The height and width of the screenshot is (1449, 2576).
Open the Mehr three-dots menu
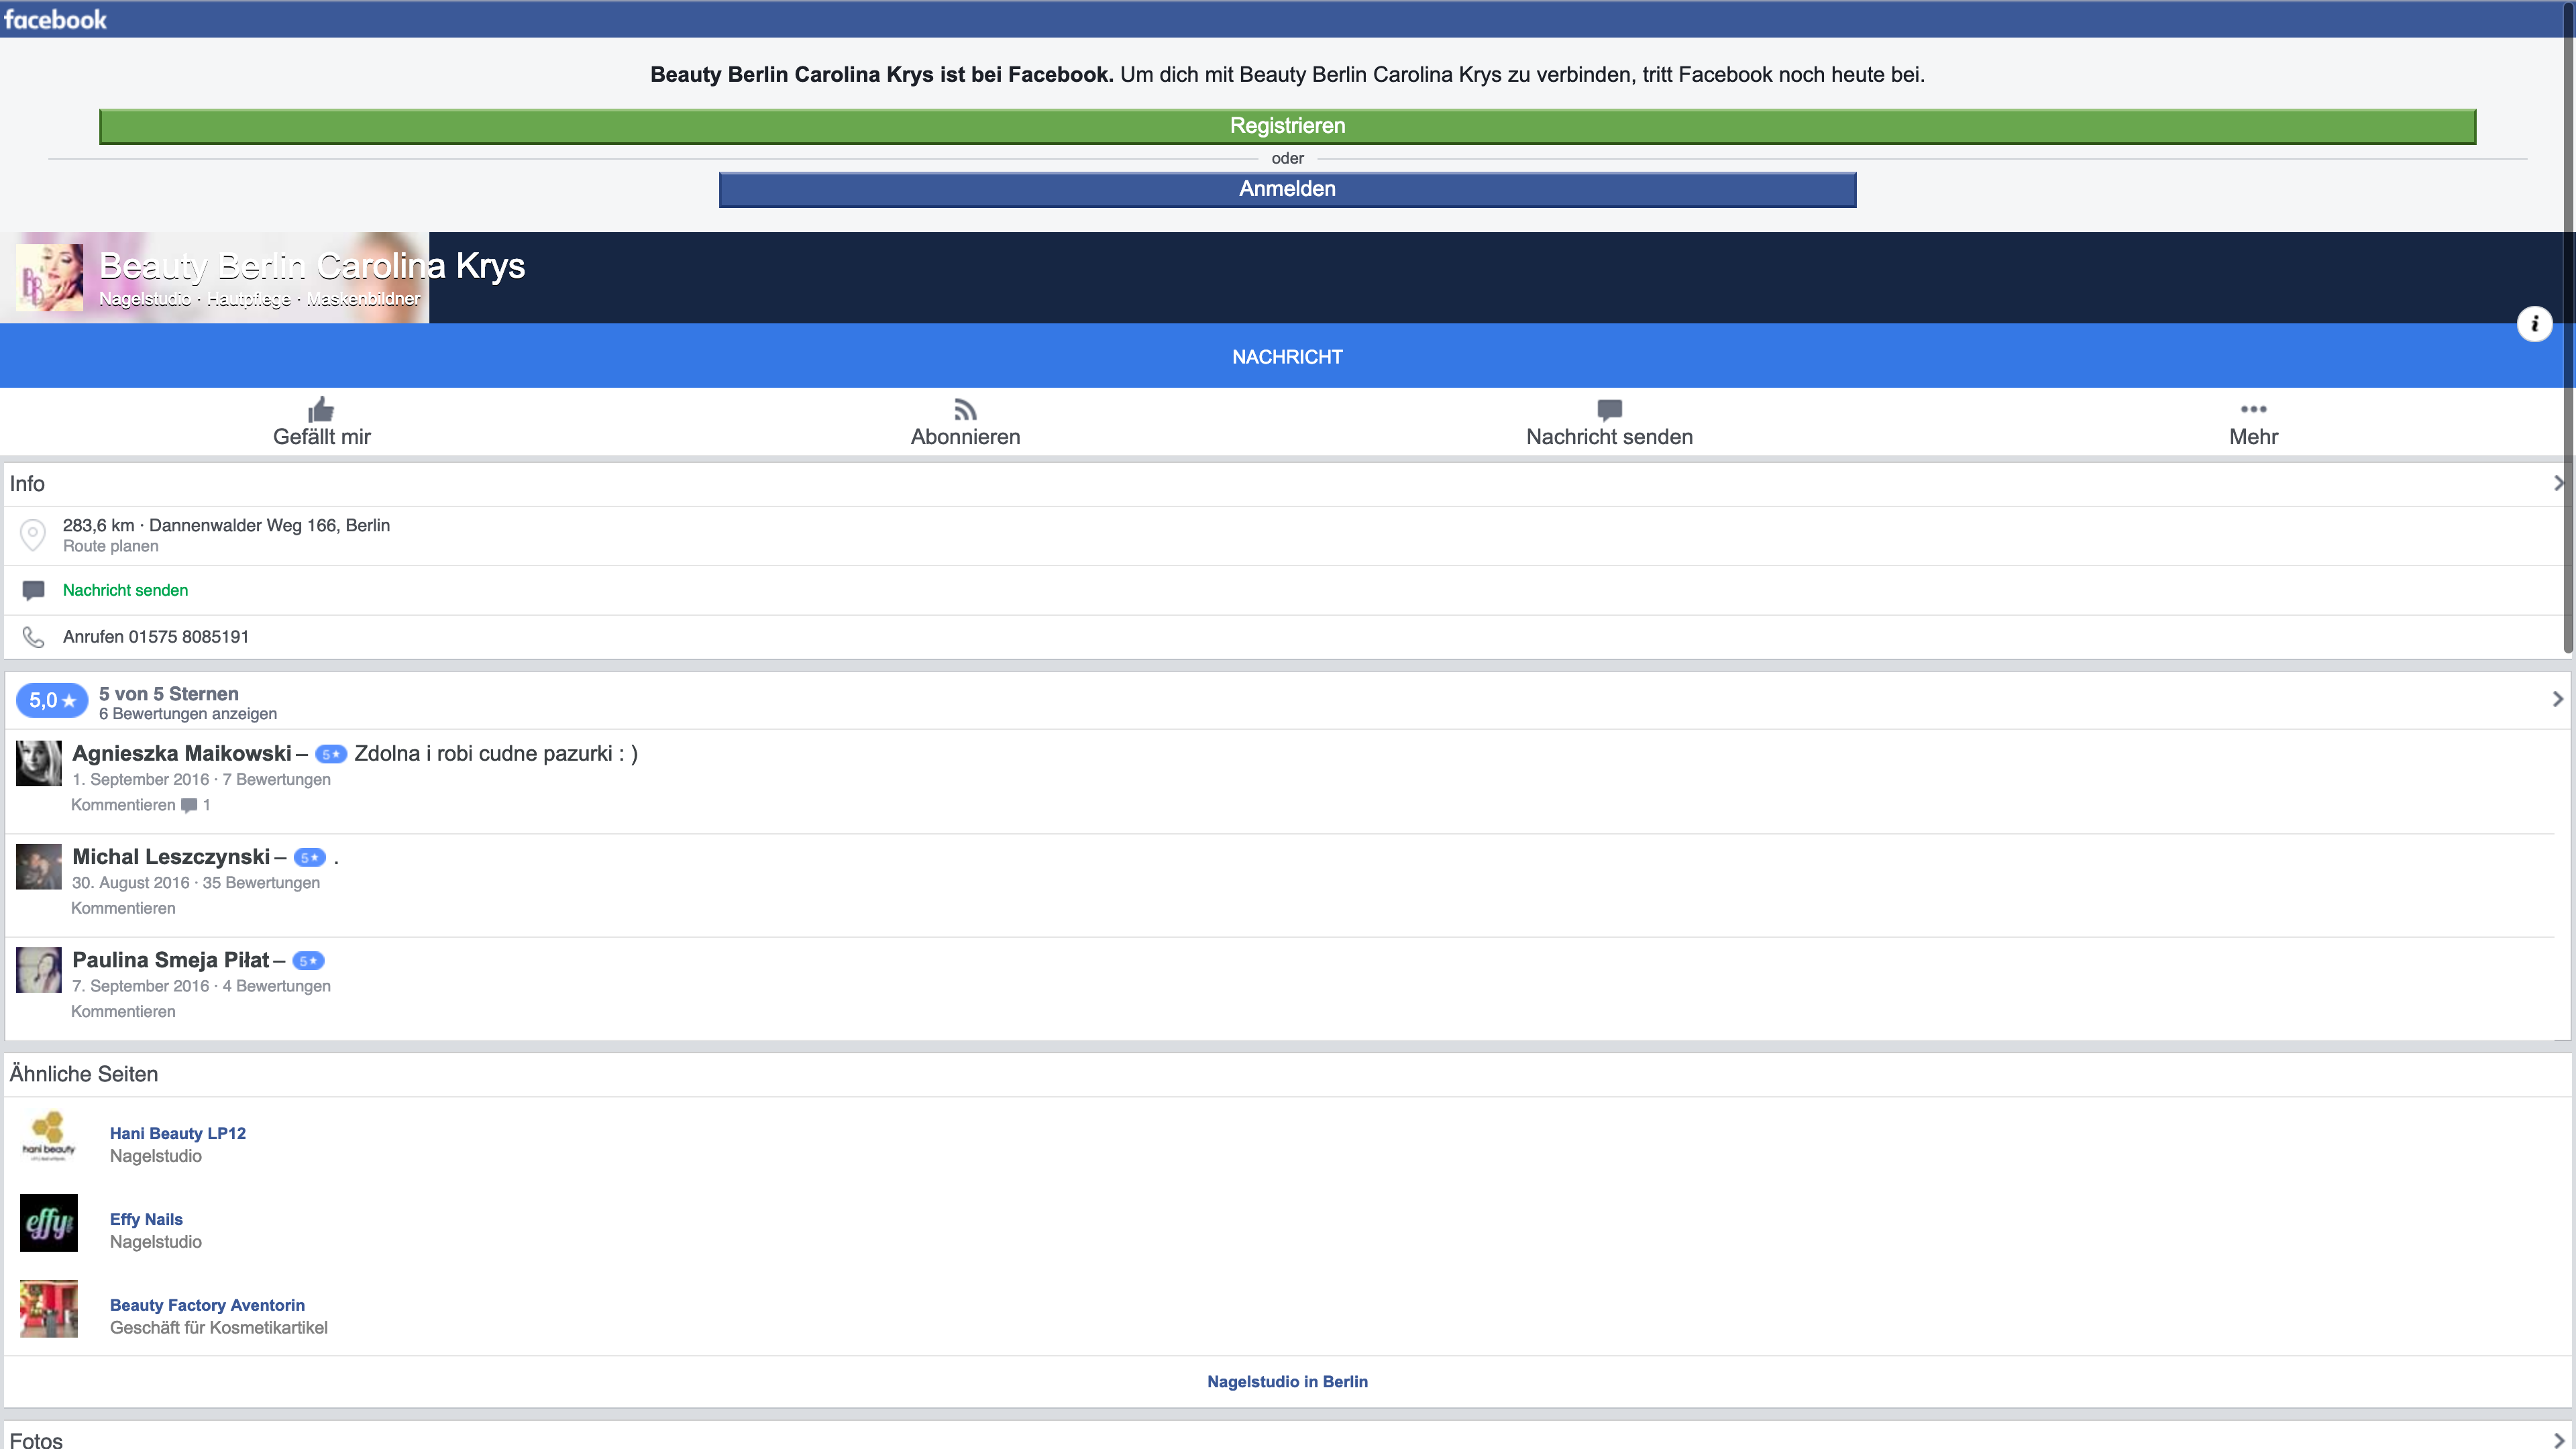pos(2253,409)
